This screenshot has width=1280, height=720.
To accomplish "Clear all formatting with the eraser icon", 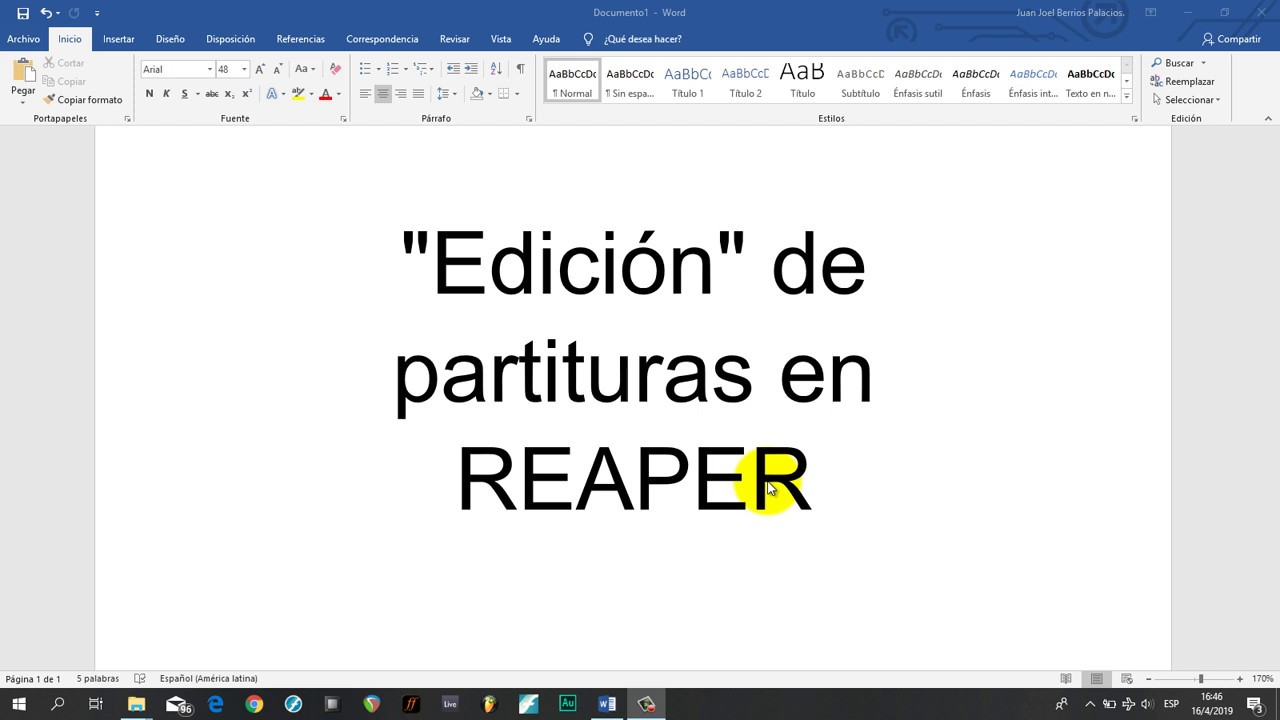I will click(335, 69).
